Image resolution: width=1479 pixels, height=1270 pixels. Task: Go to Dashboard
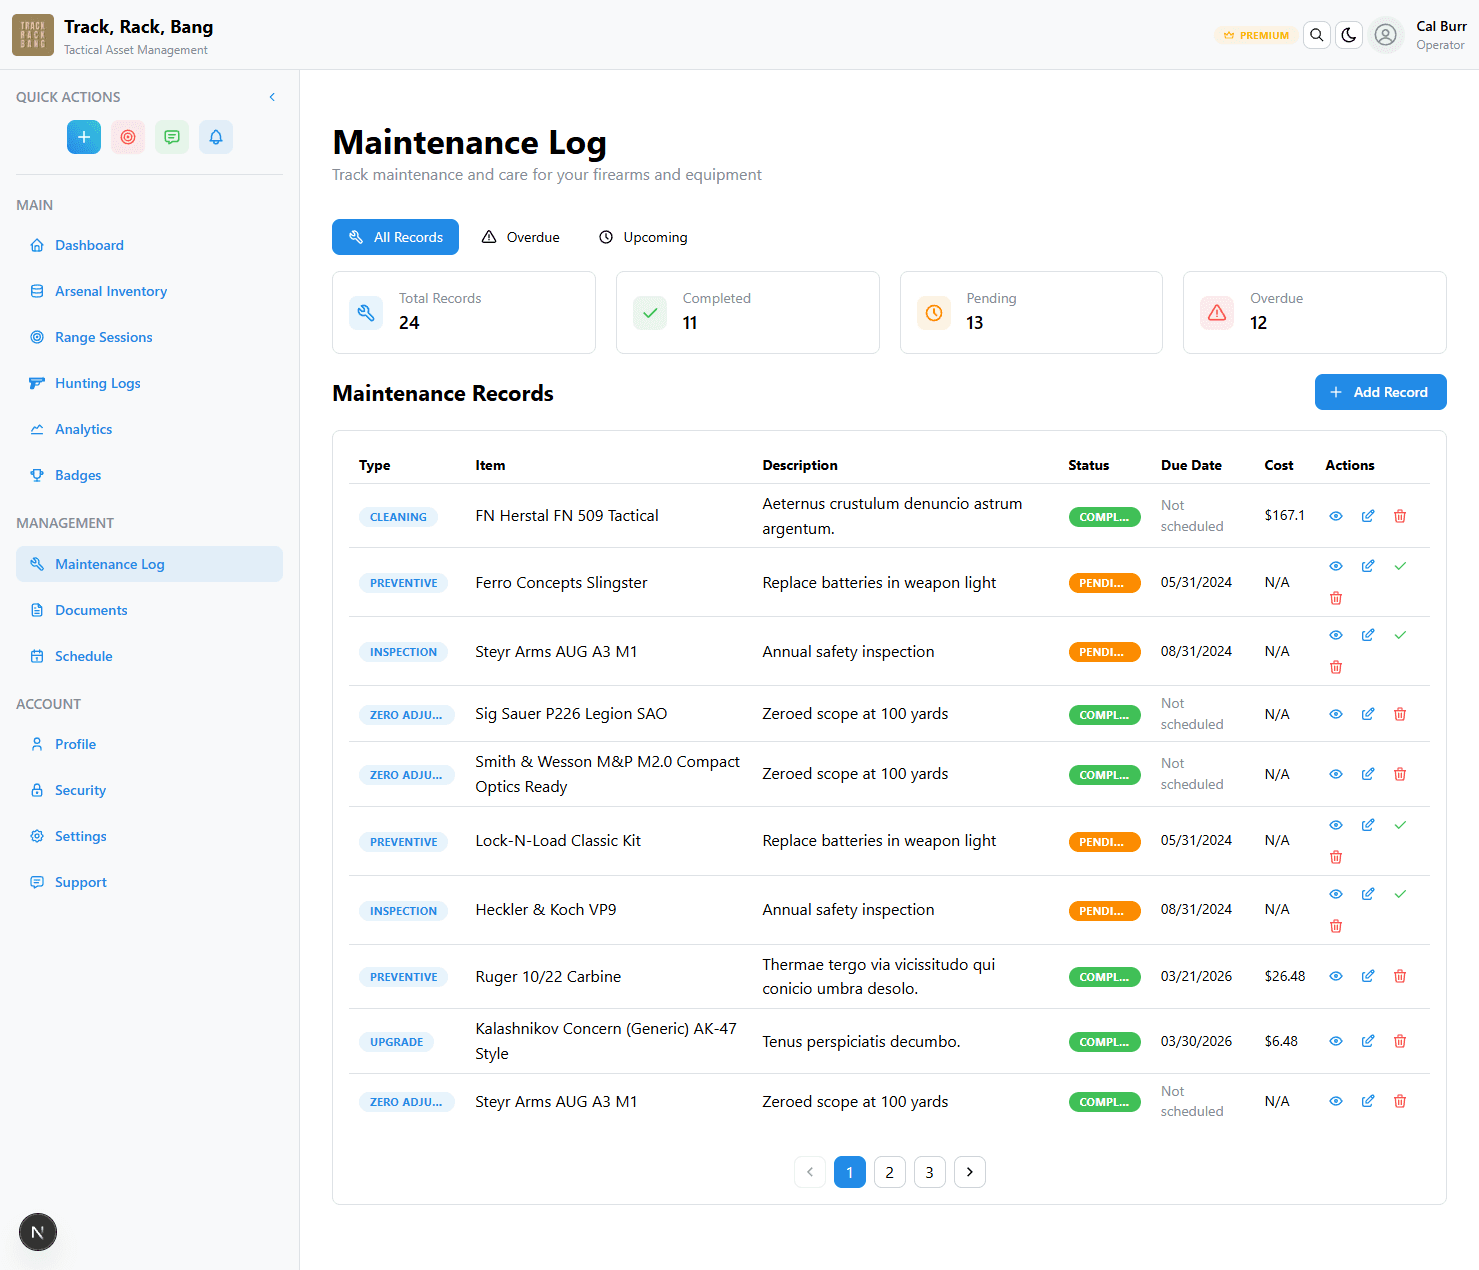149,245
